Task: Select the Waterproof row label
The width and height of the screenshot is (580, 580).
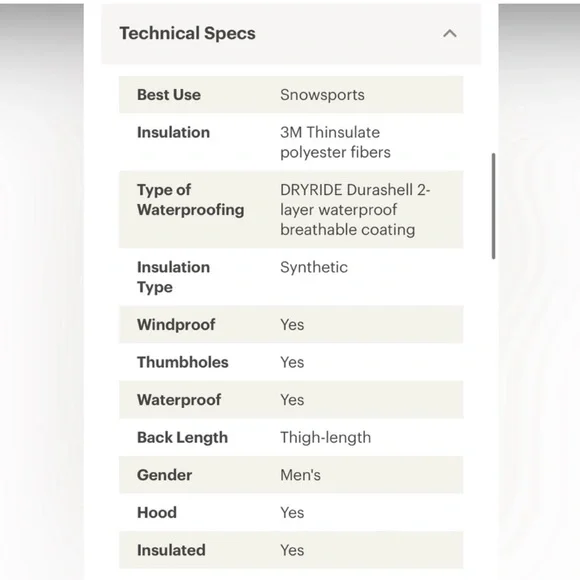Action: (x=179, y=400)
